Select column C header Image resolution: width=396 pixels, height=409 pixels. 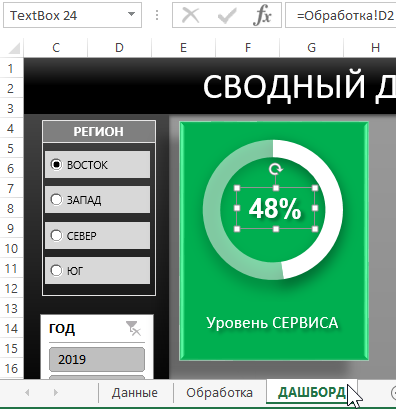click(x=56, y=48)
